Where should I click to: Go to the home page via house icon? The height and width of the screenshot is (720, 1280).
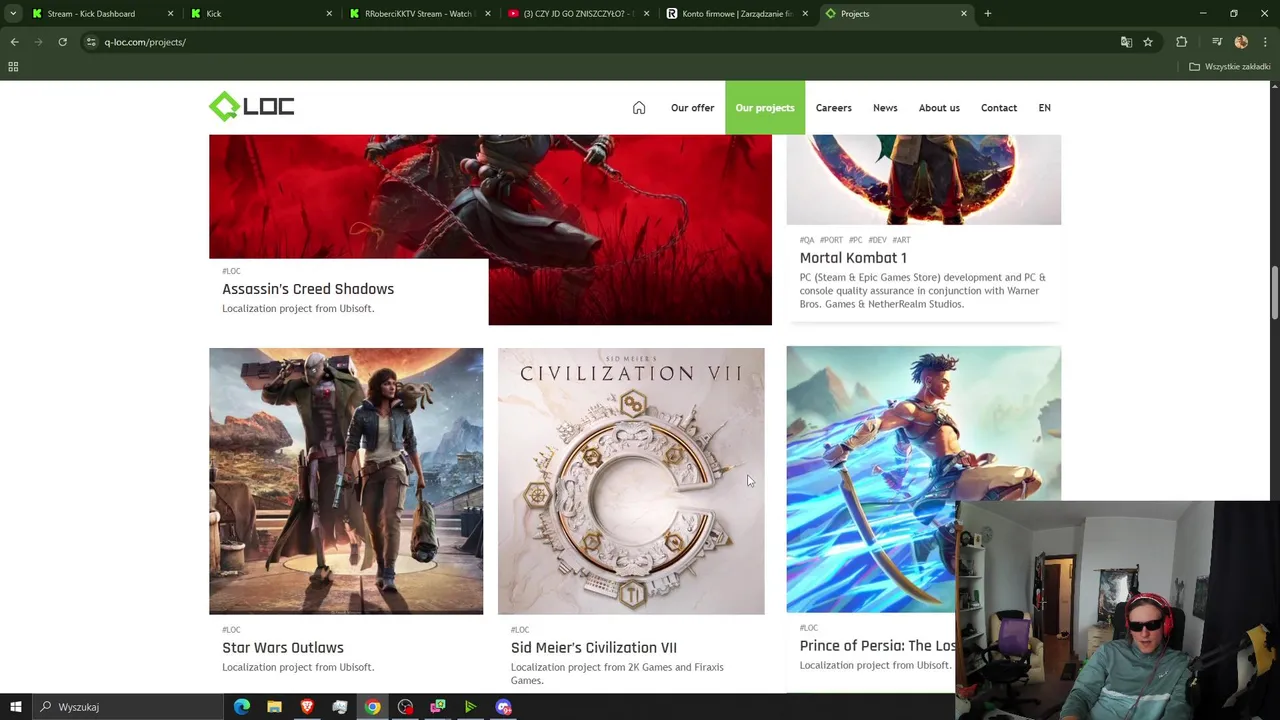(x=639, y=108)
